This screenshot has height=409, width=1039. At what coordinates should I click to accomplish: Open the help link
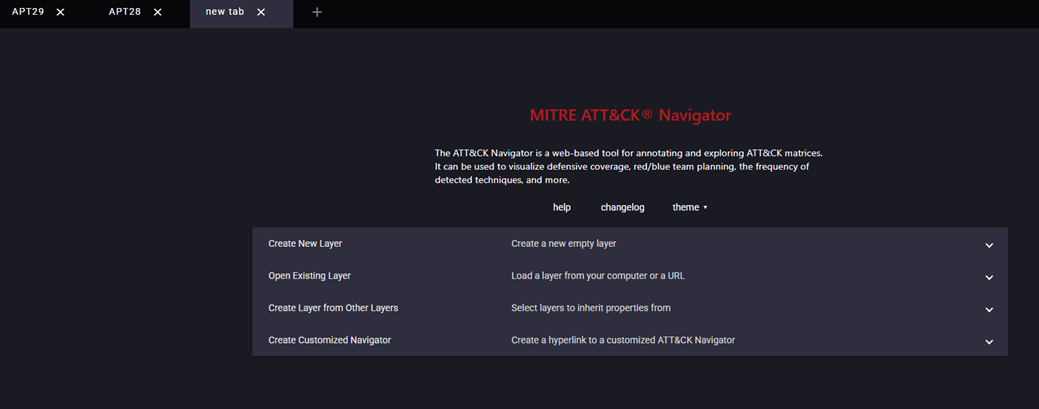point(562,207)
